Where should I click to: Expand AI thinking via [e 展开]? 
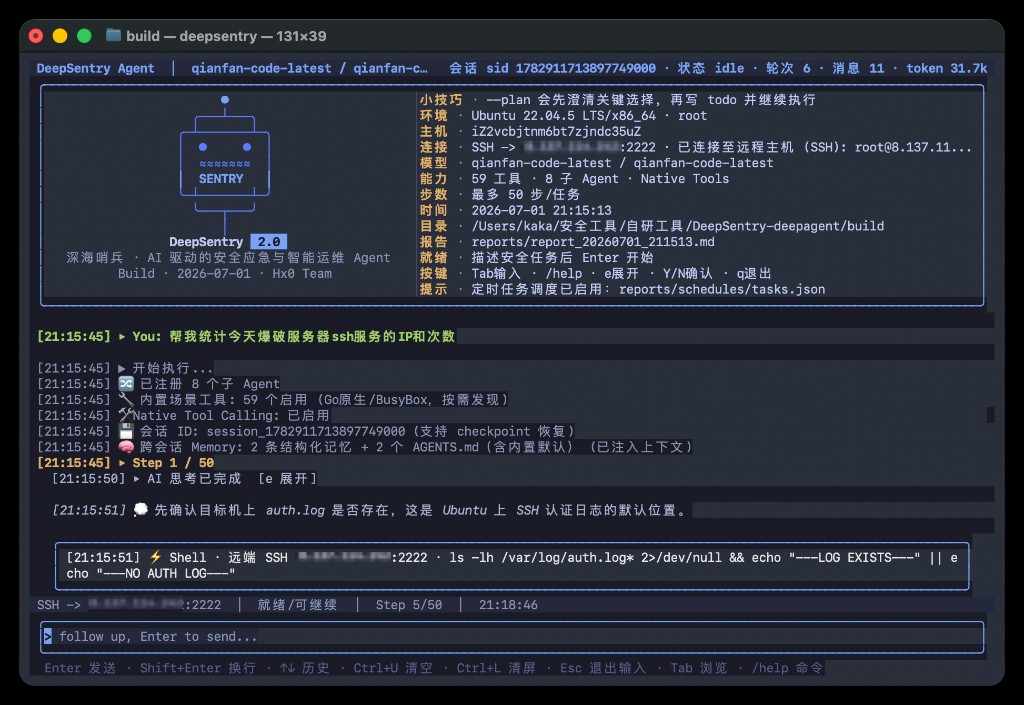[x=287, y=478]
